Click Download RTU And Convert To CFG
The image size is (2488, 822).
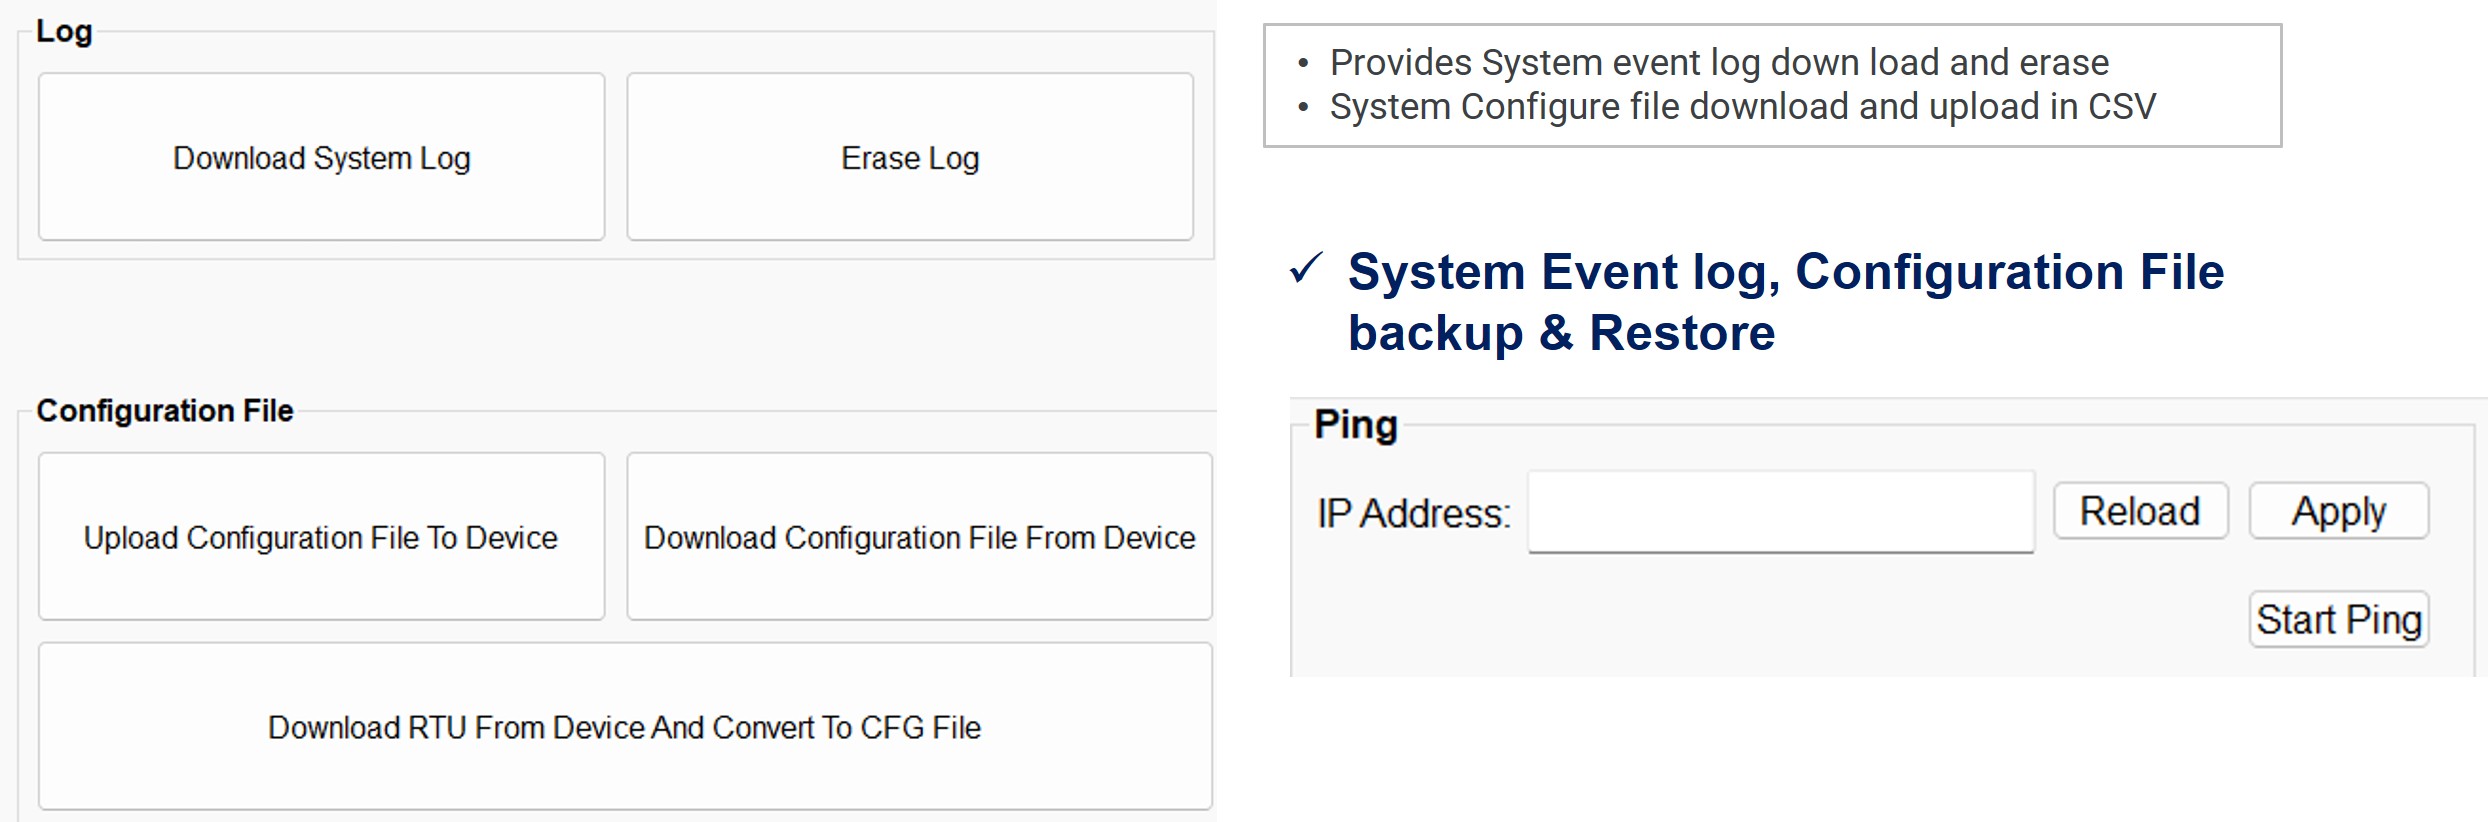point(625,726)
